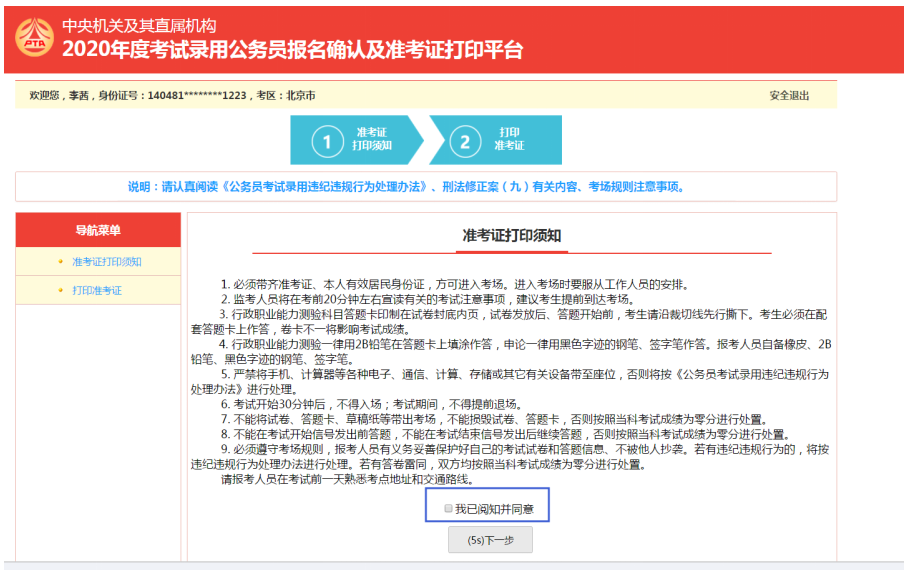909x570 pixels.
Task: Click the 我已阅知并同意 label text
Action: click(494, 509)
